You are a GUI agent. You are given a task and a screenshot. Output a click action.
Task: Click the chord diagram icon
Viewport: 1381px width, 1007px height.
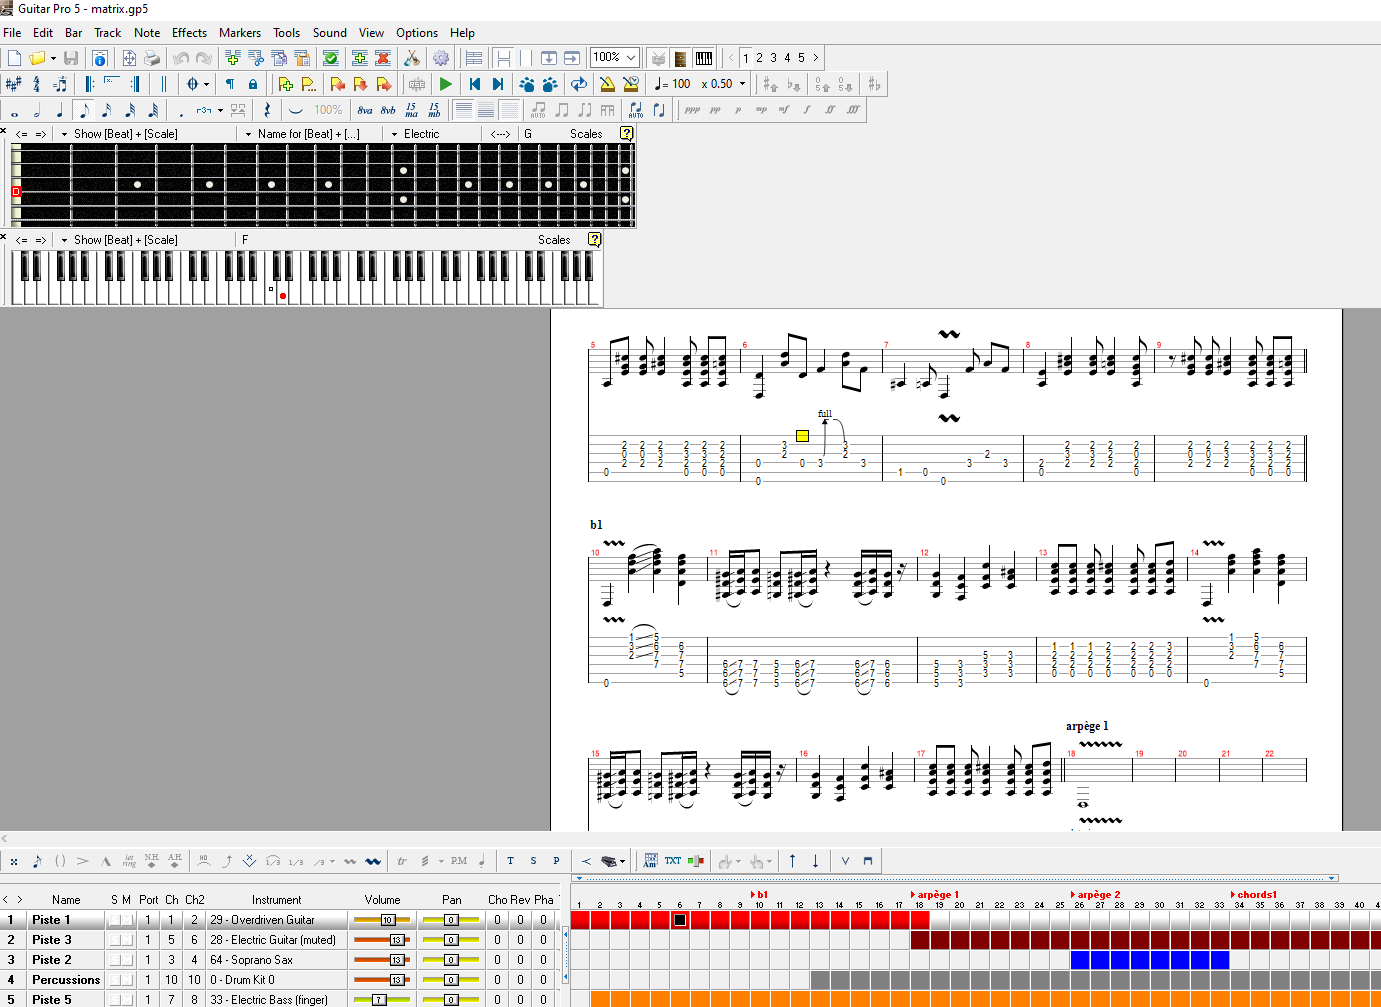(x=650, y=860)
